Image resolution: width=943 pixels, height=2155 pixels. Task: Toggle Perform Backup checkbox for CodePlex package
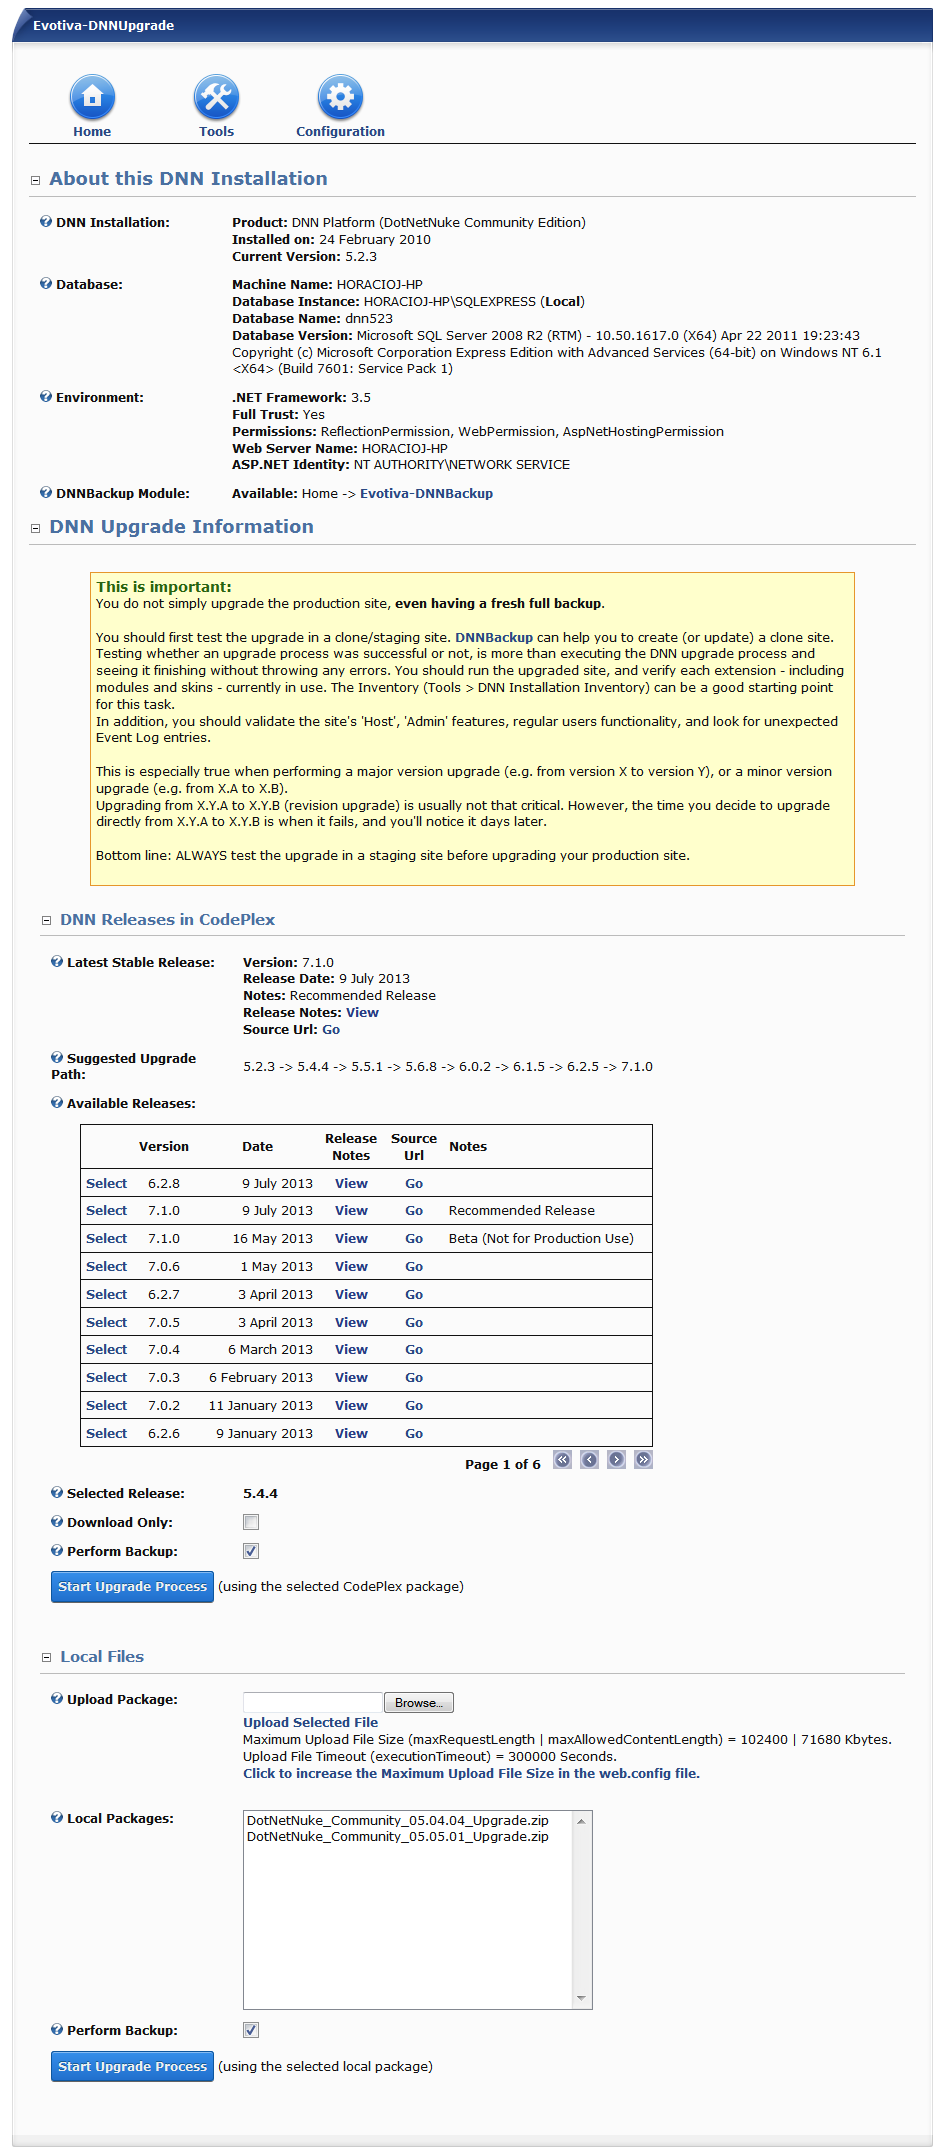pos(251,1551)
